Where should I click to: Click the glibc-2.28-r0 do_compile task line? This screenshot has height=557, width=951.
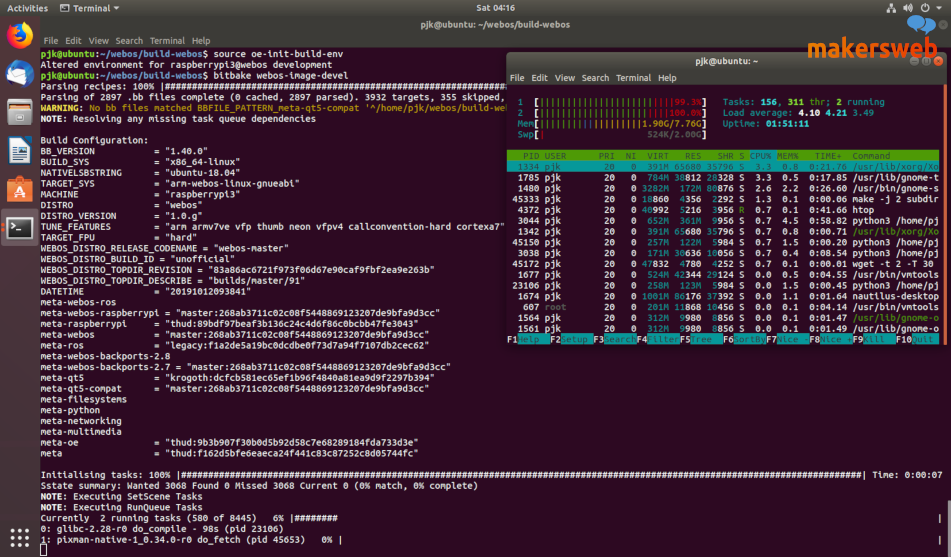tap(162, 529)
